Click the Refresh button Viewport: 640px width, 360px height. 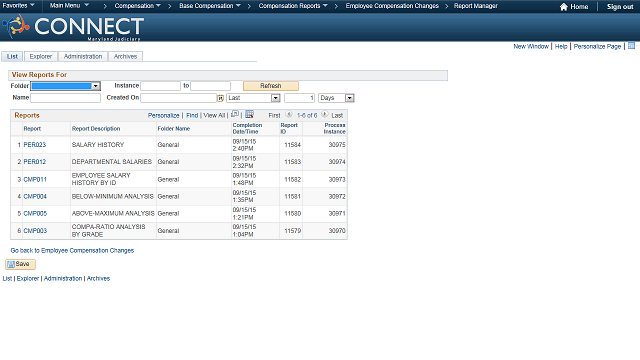[x=271, y=86]
